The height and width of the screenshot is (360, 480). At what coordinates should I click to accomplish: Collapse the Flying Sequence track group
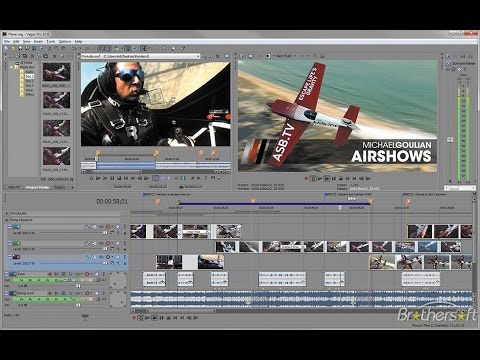(x=6, y=220)
